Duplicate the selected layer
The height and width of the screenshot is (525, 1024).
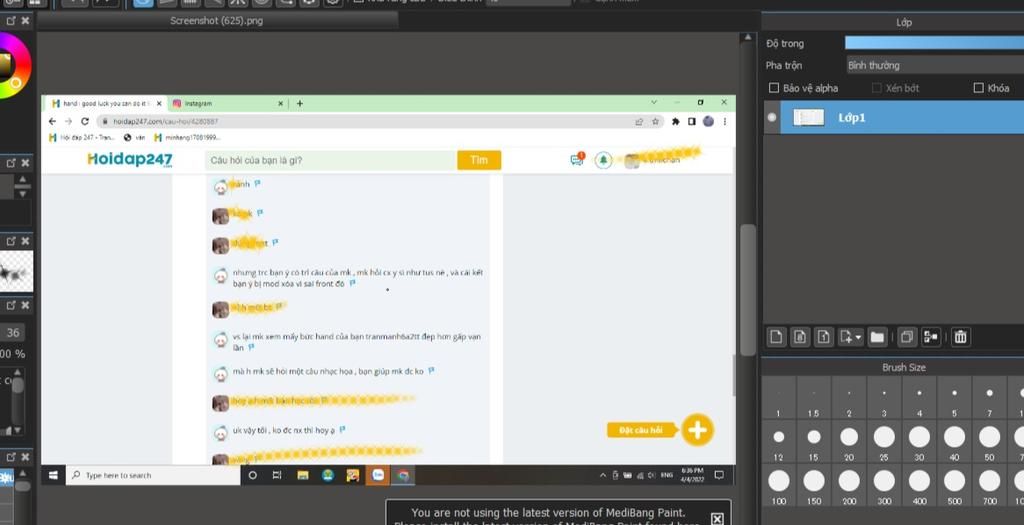(906, 337)
